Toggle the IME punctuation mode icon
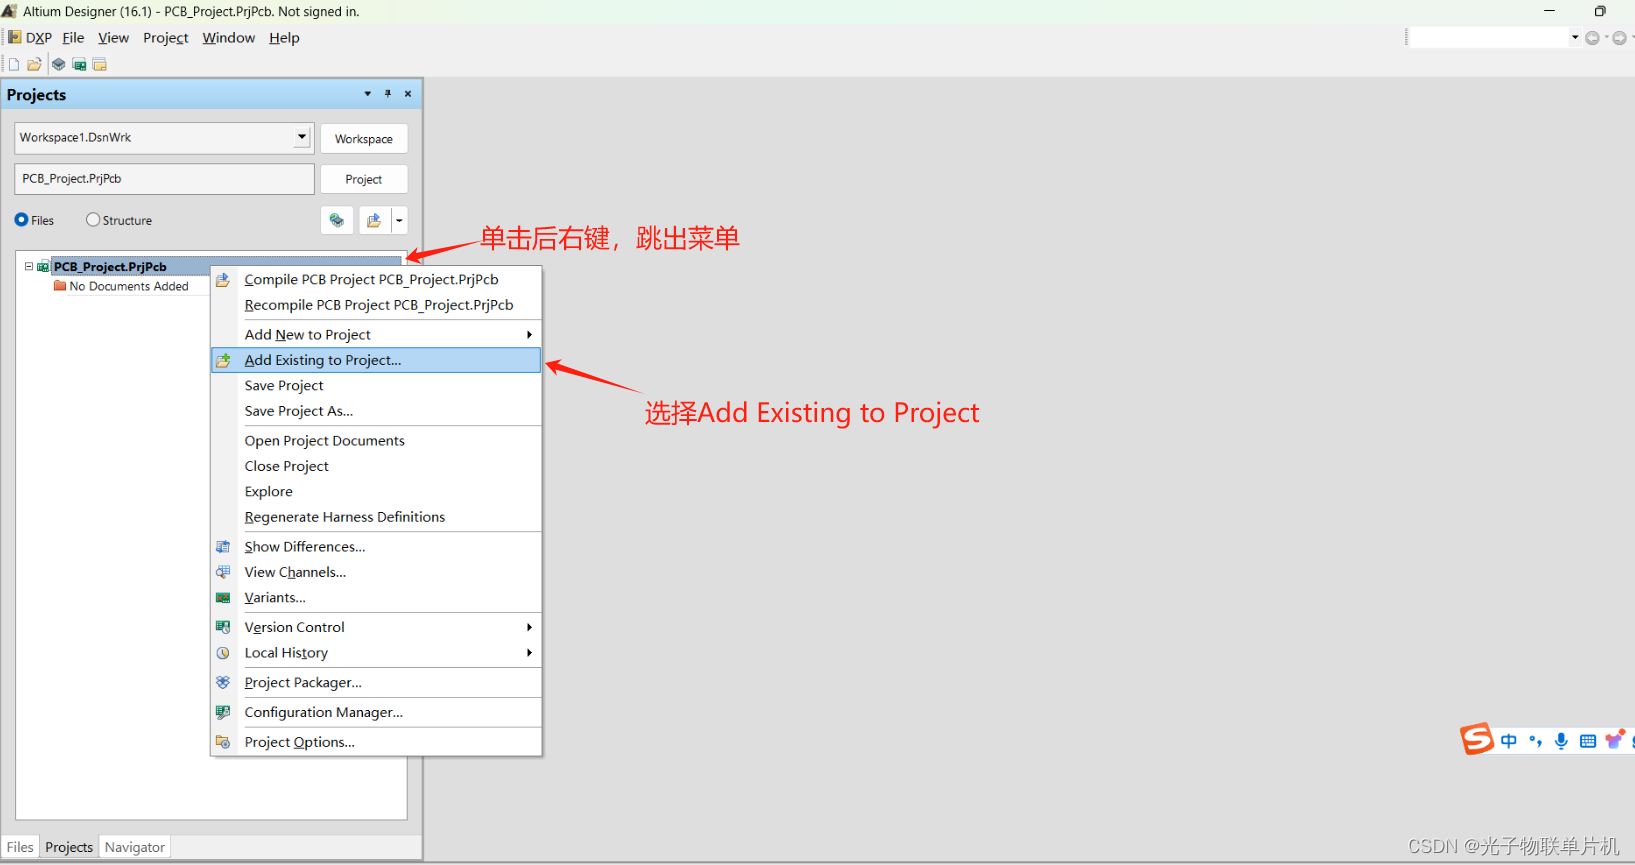1635x865 pixels. pos(1535,741)
